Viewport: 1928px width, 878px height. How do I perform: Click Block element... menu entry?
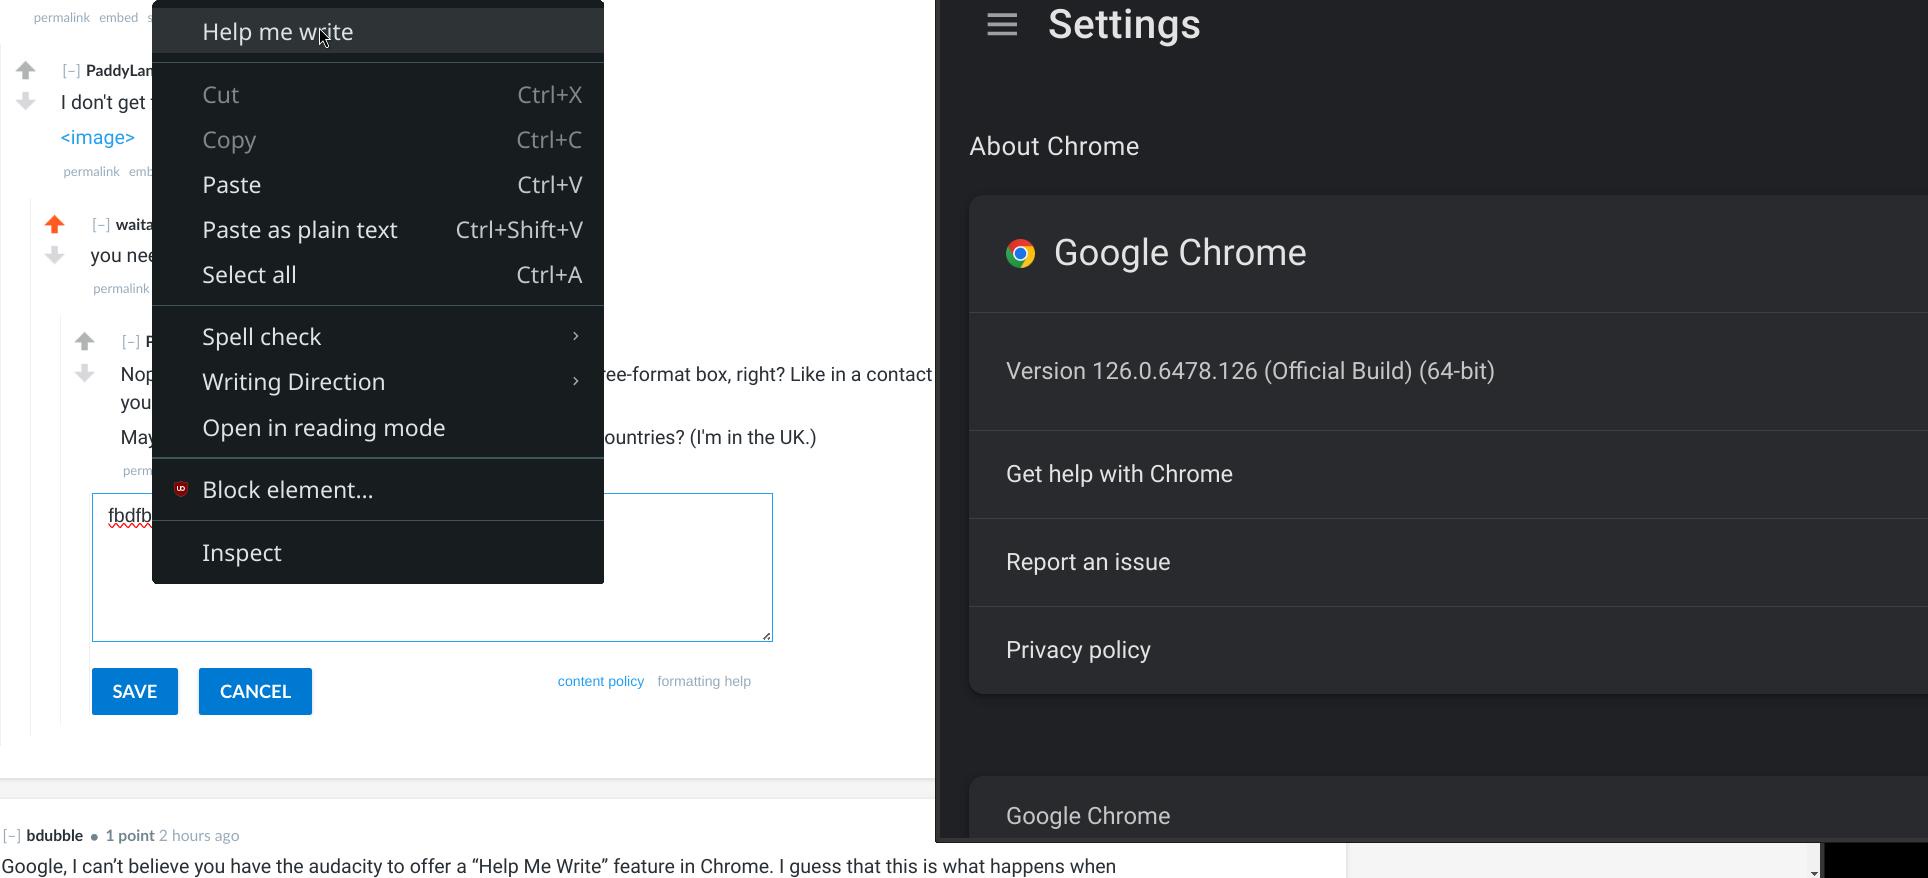point(378,490)
